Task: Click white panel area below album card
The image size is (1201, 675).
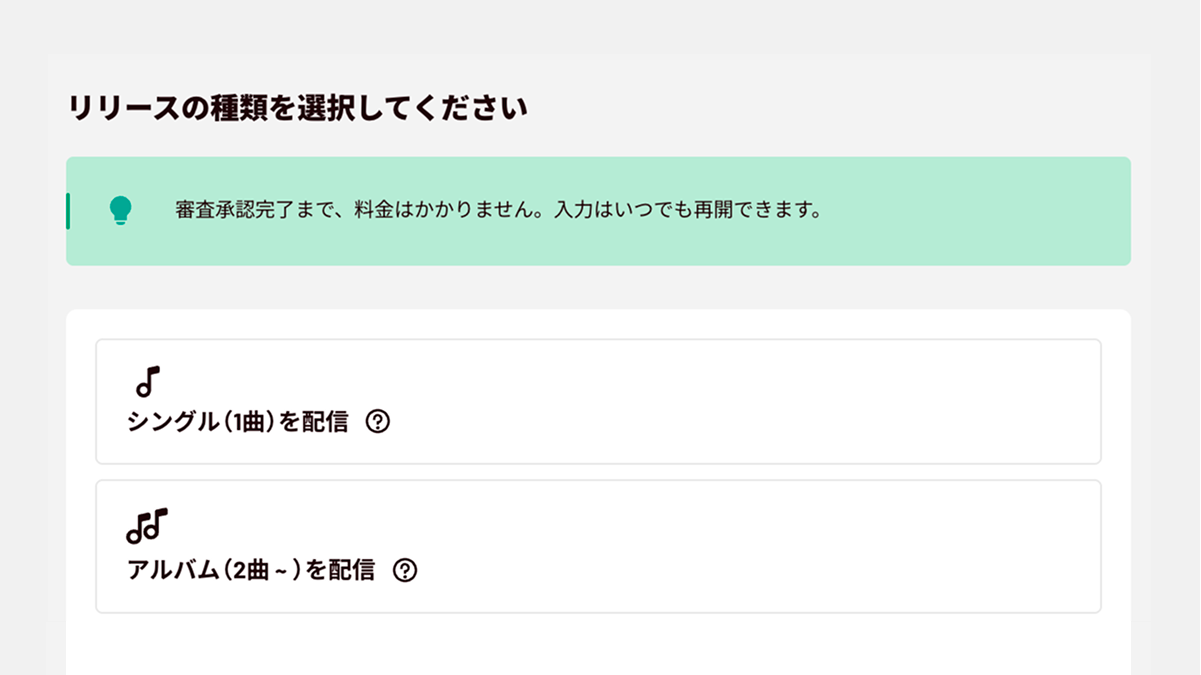Action: point(598,644)
